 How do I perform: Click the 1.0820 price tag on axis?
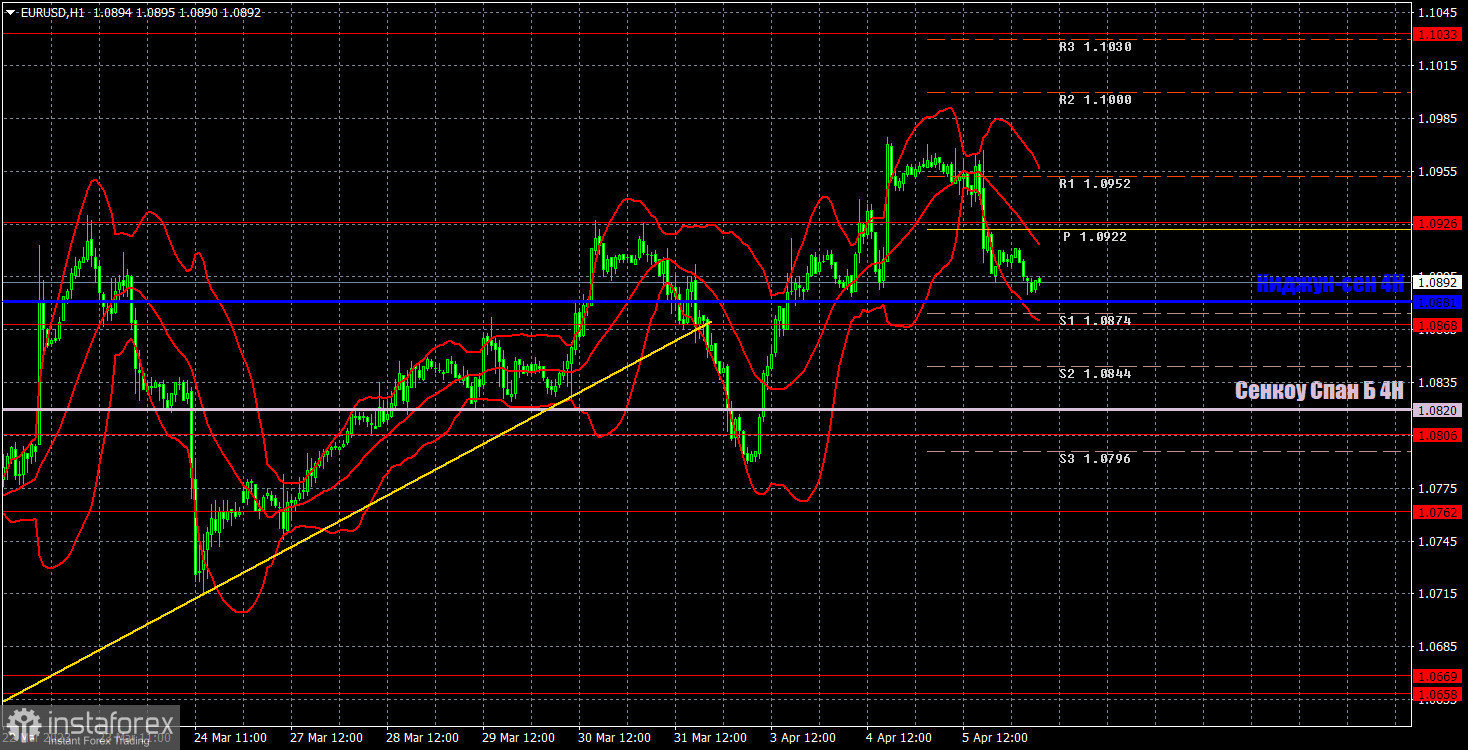1439,410
